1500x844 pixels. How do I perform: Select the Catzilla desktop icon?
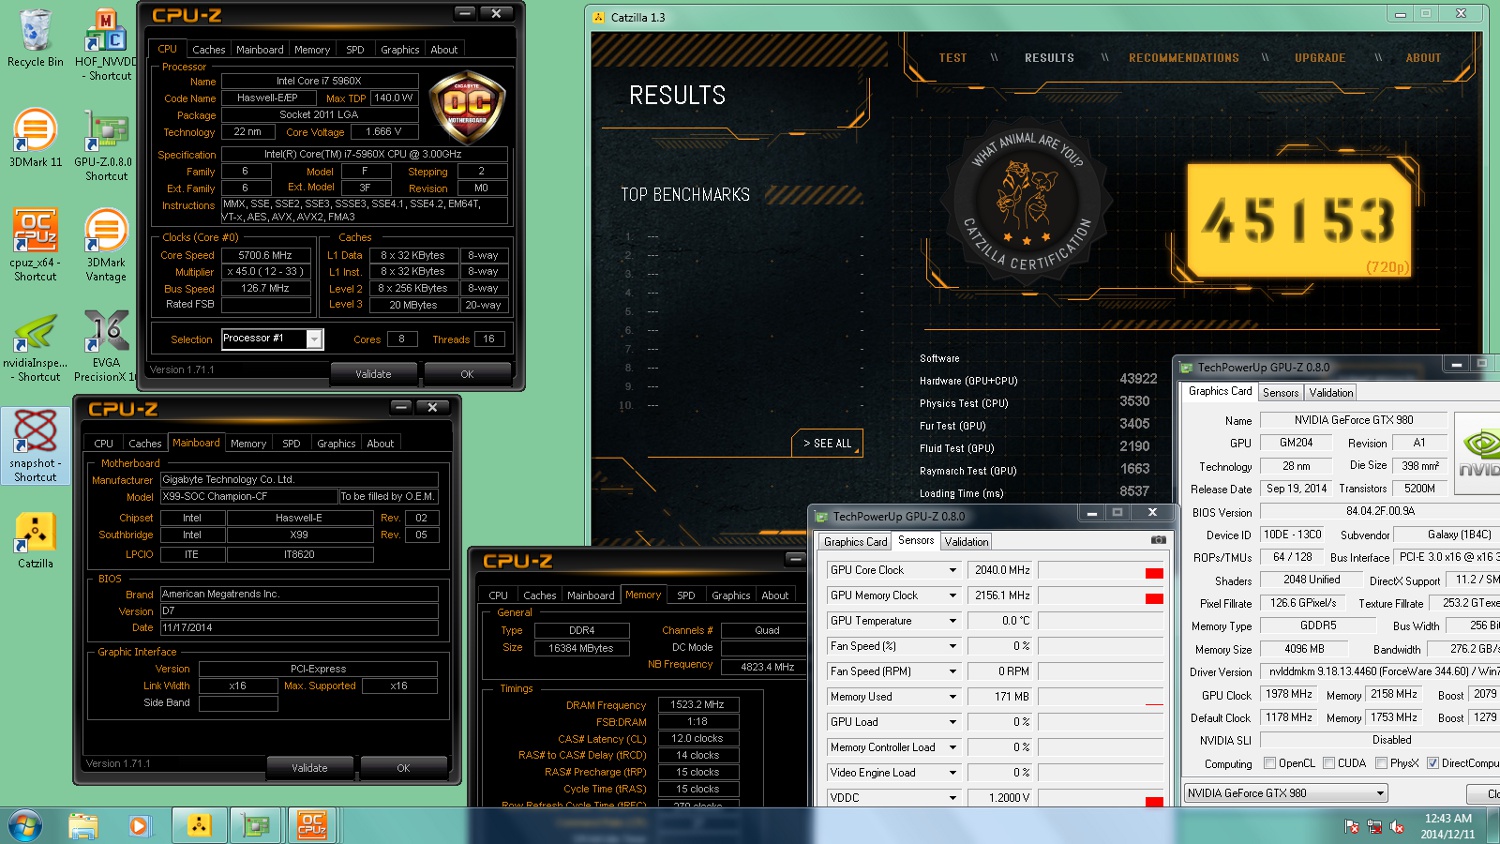coord(35,540)
